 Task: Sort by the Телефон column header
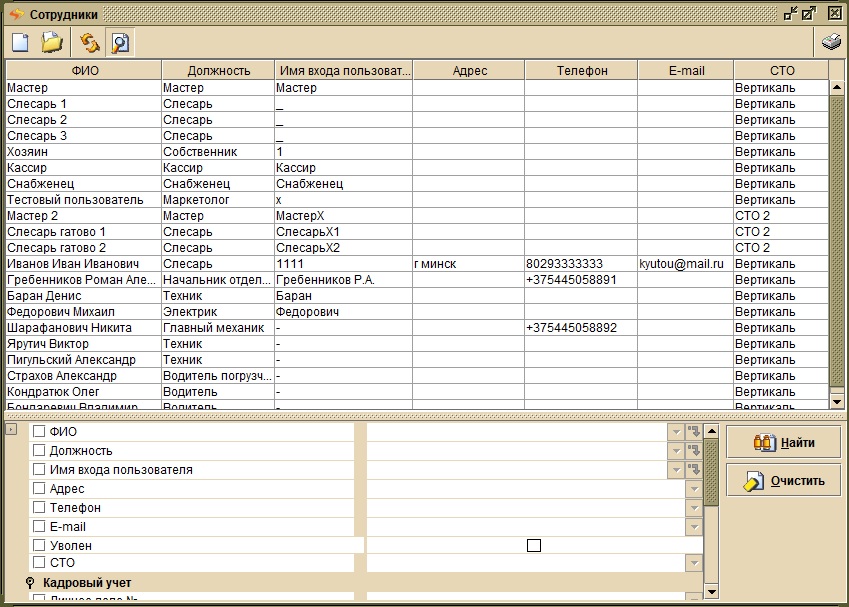click(582, 70)
